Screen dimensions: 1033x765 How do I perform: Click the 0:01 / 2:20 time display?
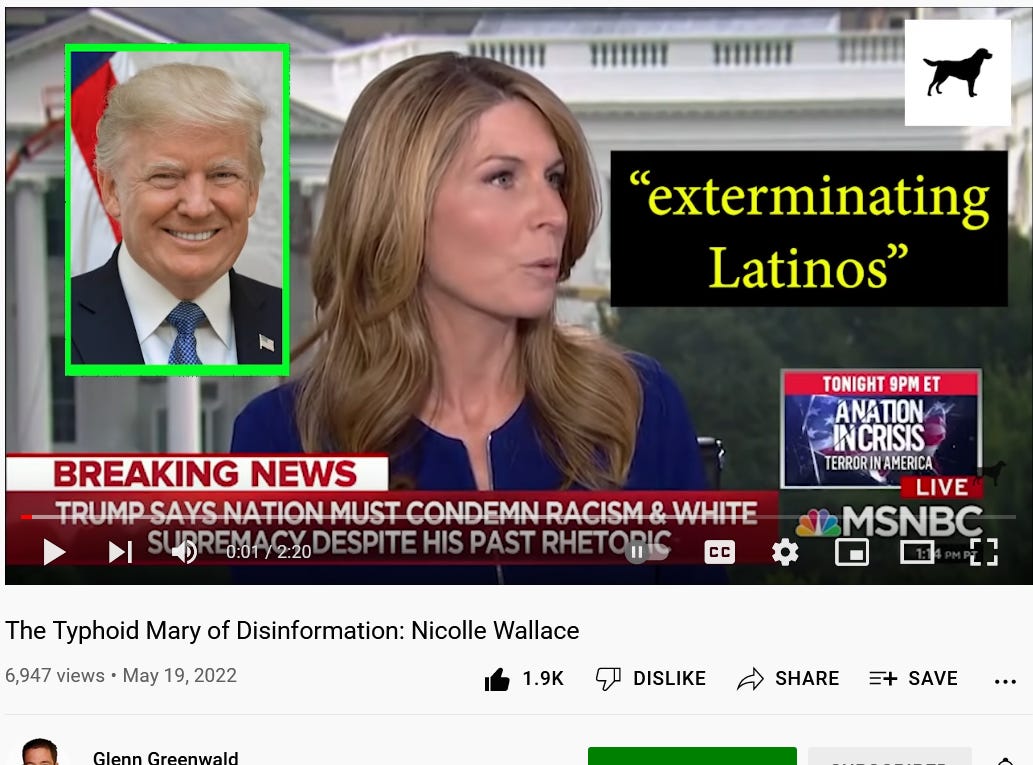coord(269,552)
